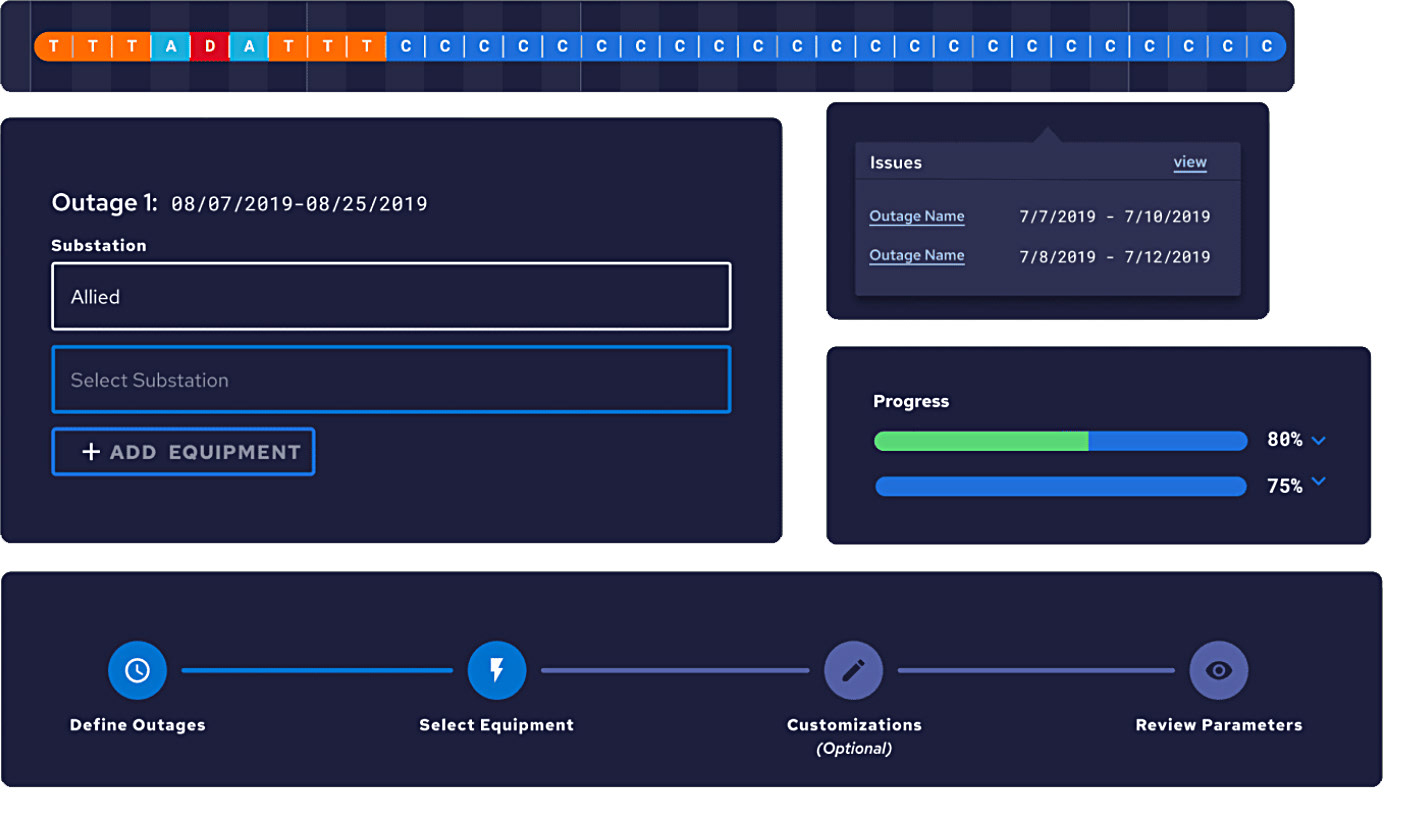1407x821 pixels.
Task: Click the Select Equipment step label
Action: (497, 725)
